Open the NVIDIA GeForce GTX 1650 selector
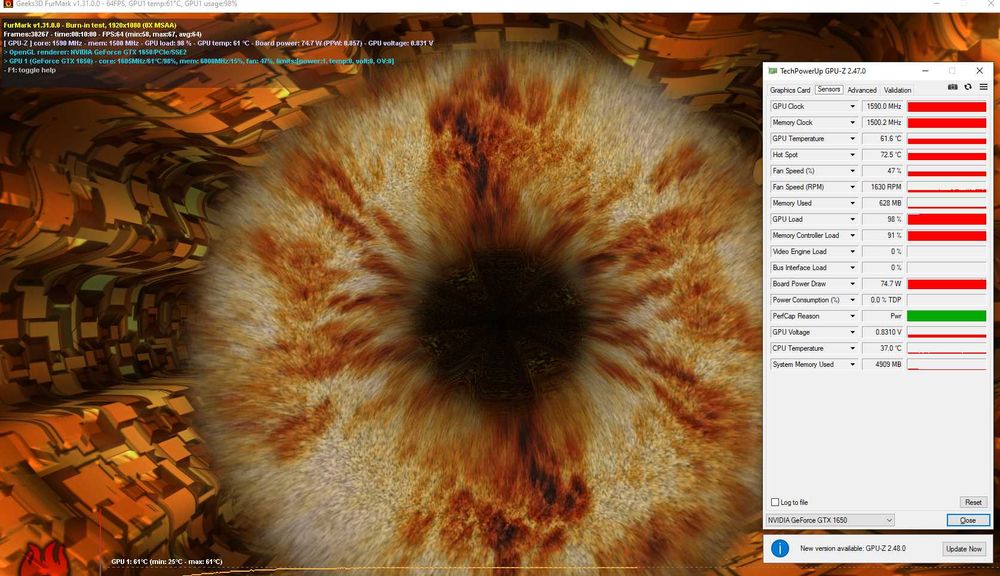The image size is (1000, 576). (830, 520)
